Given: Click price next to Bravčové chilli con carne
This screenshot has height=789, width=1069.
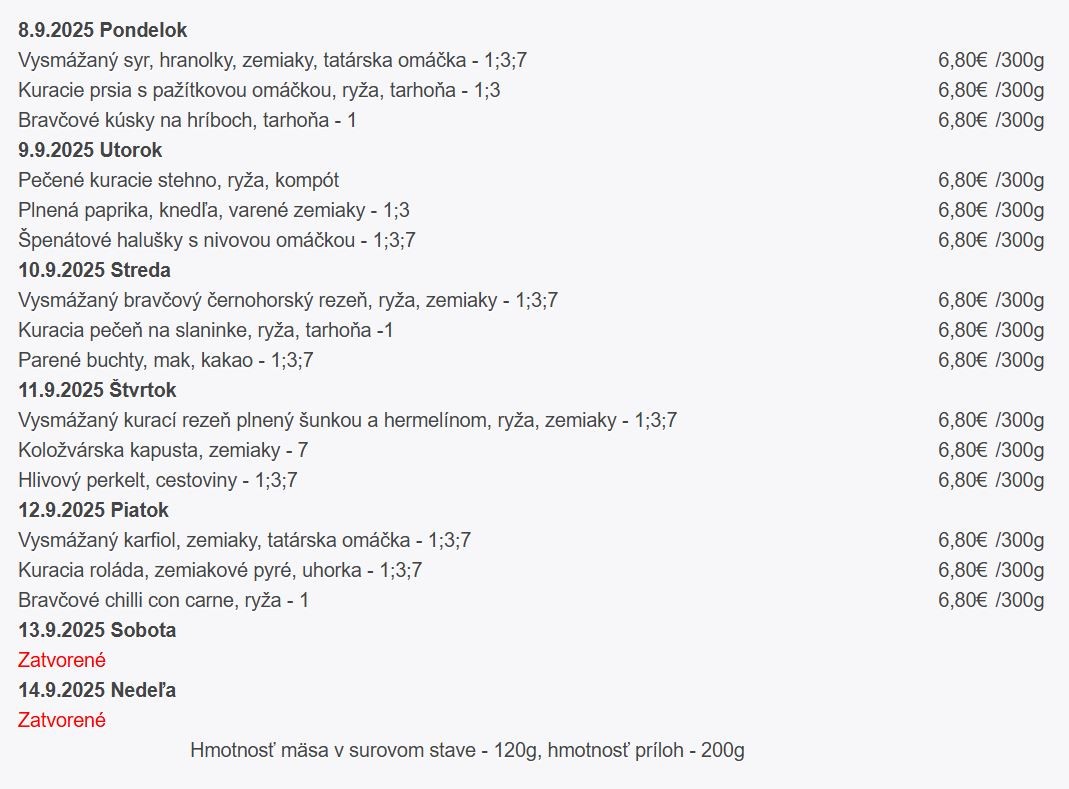Looking at the screenshot, I should [x=991, y=600].
